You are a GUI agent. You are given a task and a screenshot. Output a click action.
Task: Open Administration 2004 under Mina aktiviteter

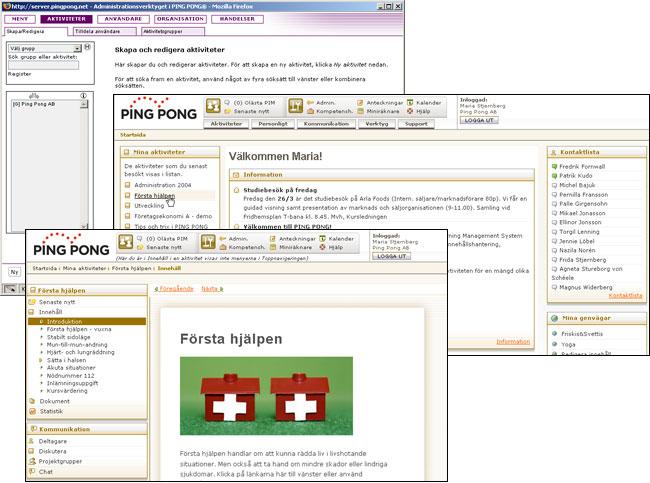pyautogui.click(x=163, y=185)
